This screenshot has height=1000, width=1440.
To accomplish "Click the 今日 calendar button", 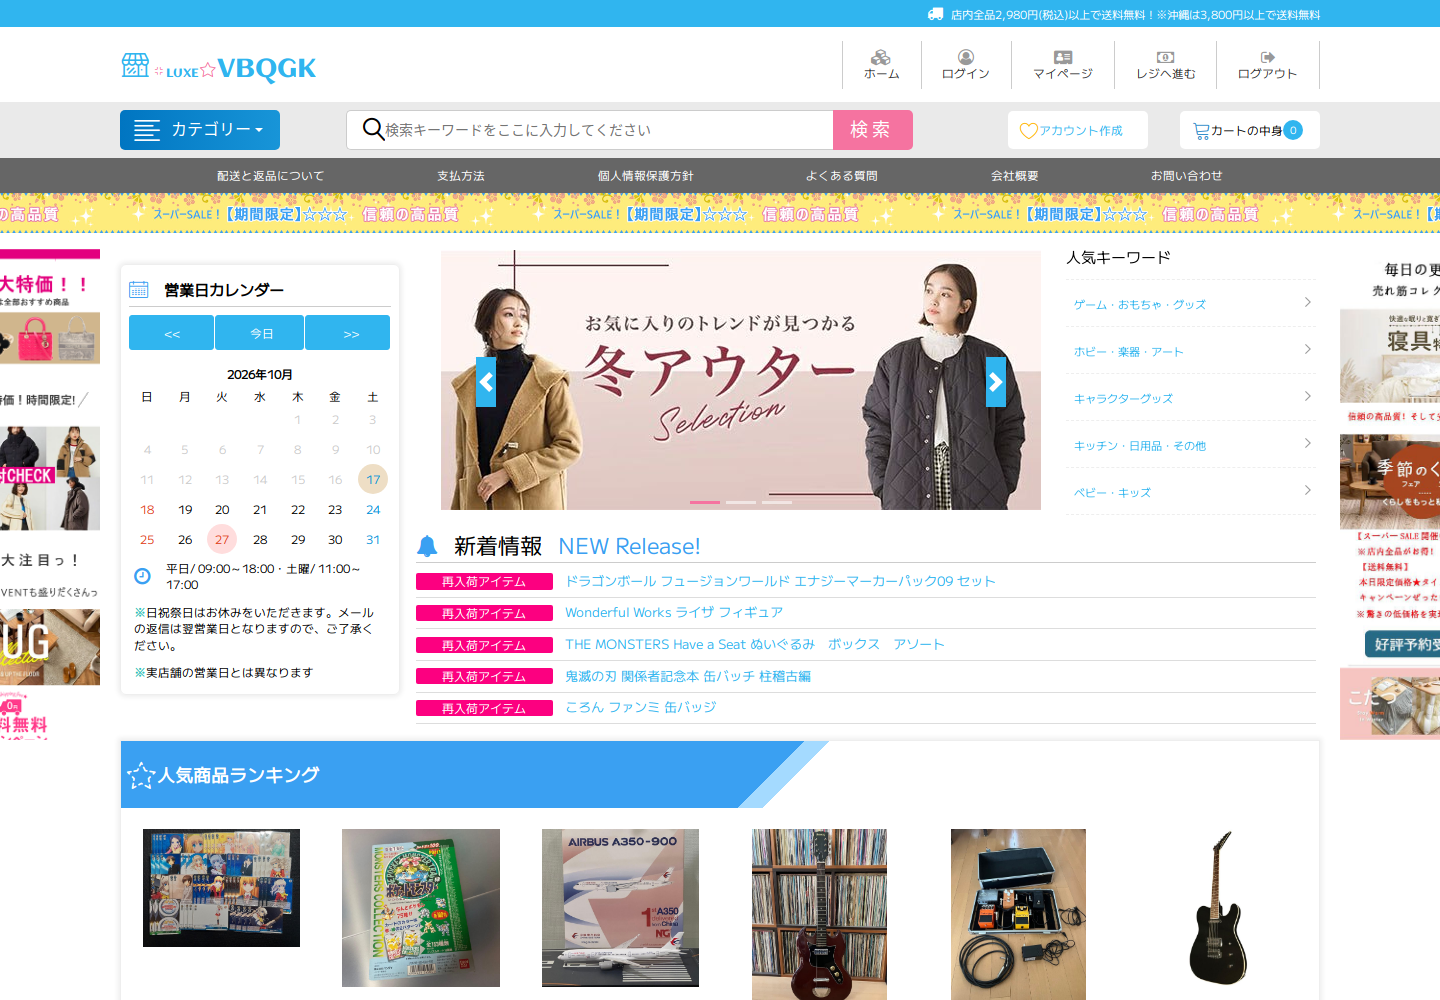I will [260, 333].
